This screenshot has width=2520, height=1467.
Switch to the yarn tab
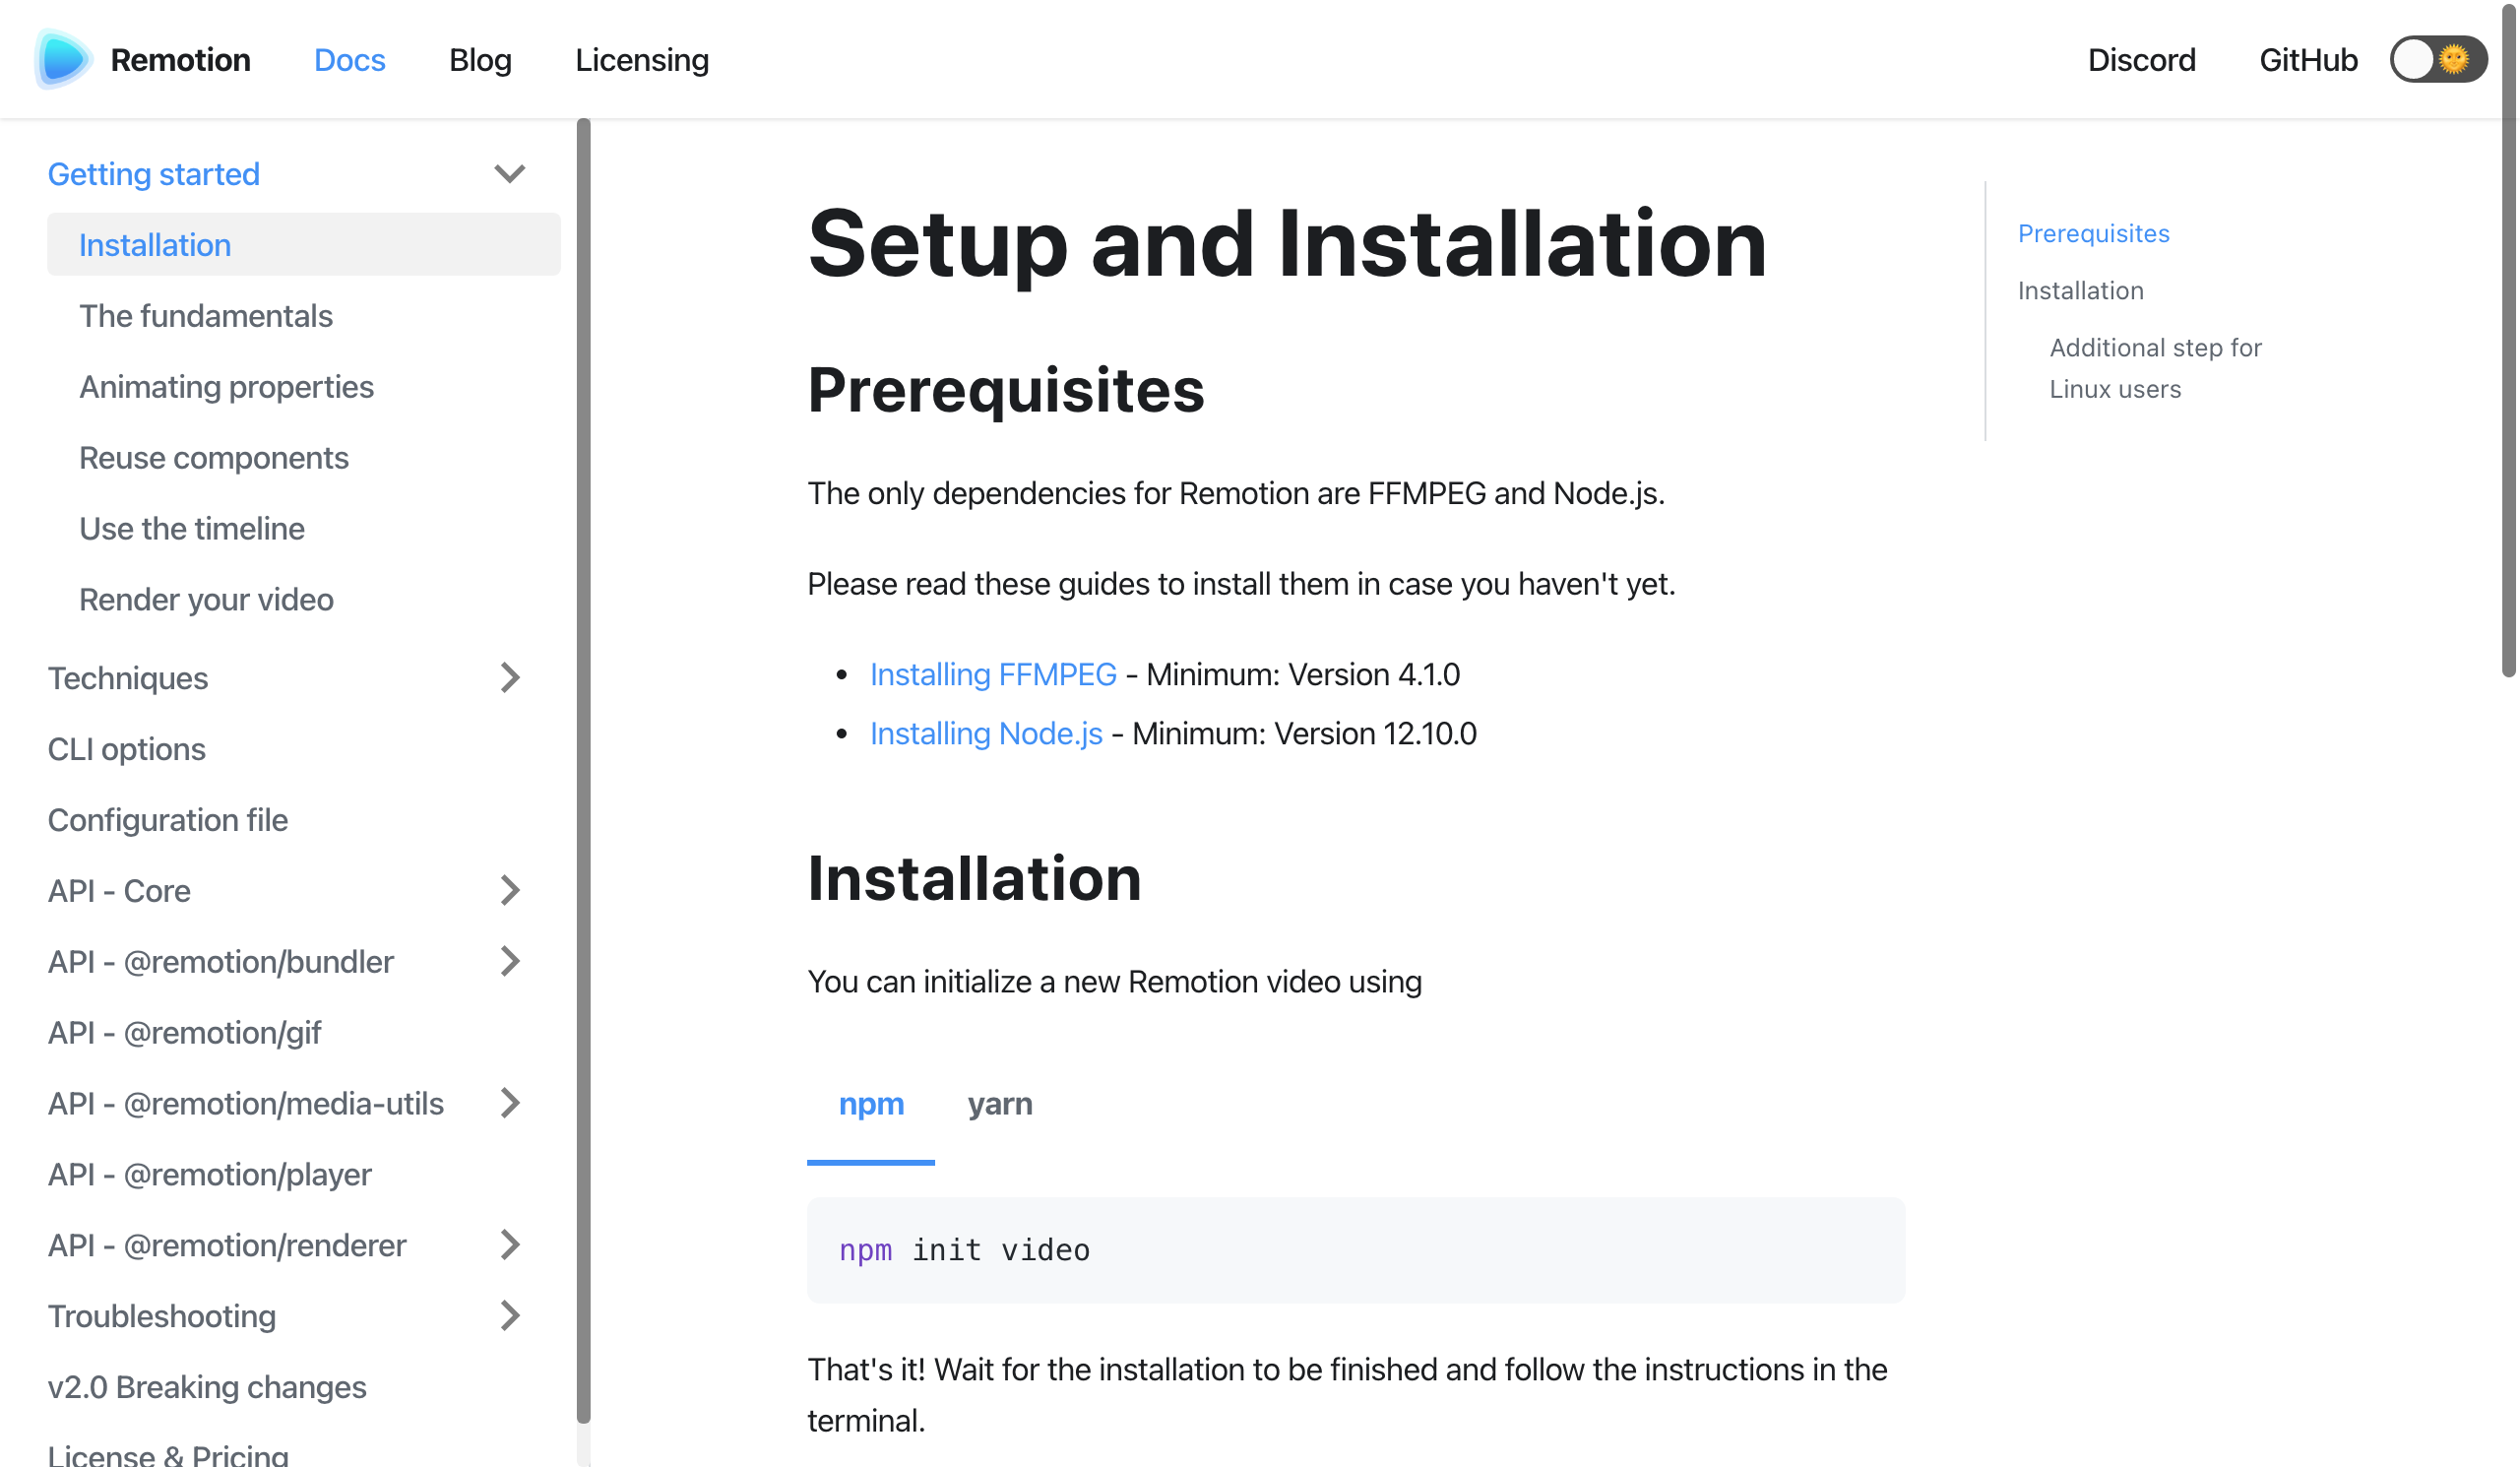(x=1000, y=1104)
